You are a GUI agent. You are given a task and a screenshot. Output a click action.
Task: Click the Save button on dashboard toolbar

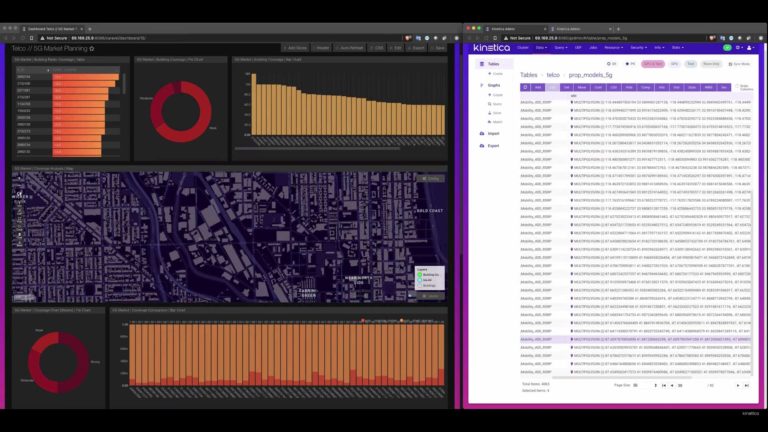(x=438, y=47)
